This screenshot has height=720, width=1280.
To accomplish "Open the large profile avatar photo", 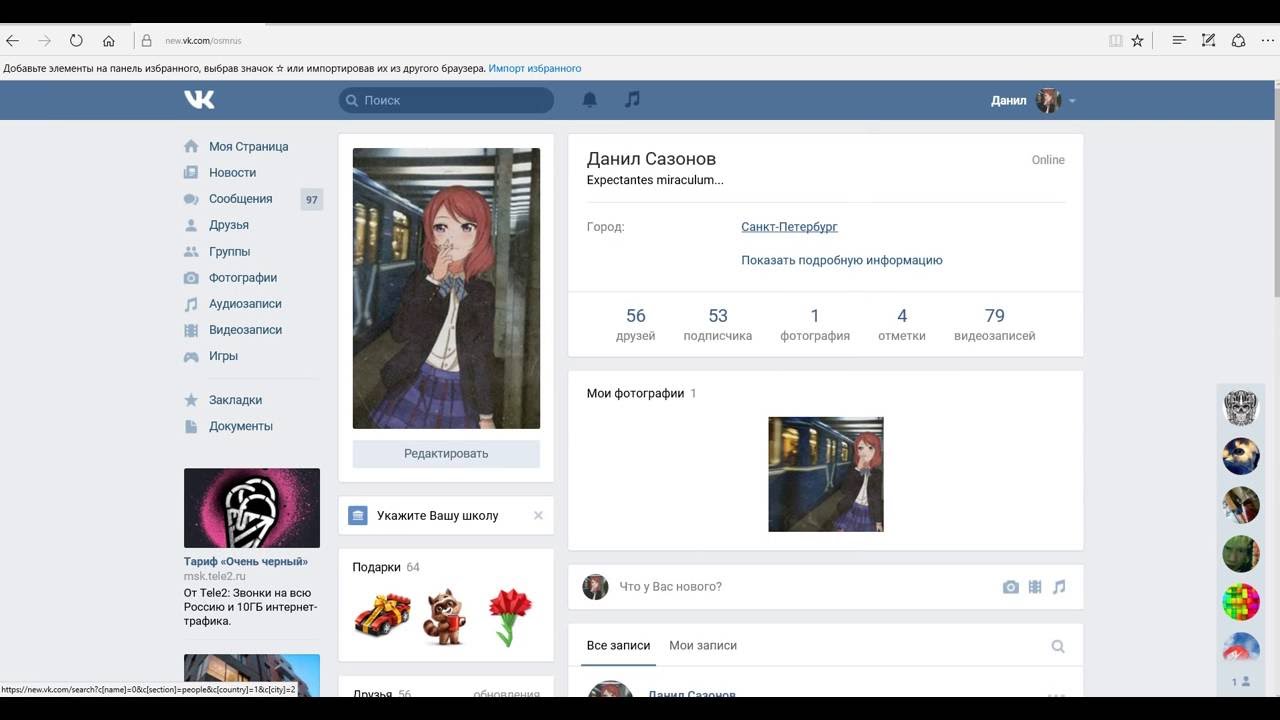I will tap(446, 288).
